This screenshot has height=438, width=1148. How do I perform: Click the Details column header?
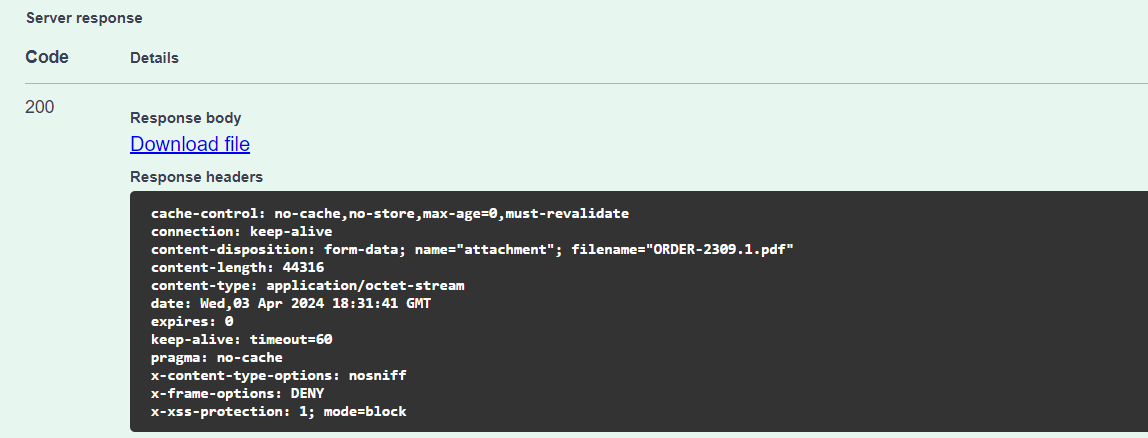tap(154, 58)
